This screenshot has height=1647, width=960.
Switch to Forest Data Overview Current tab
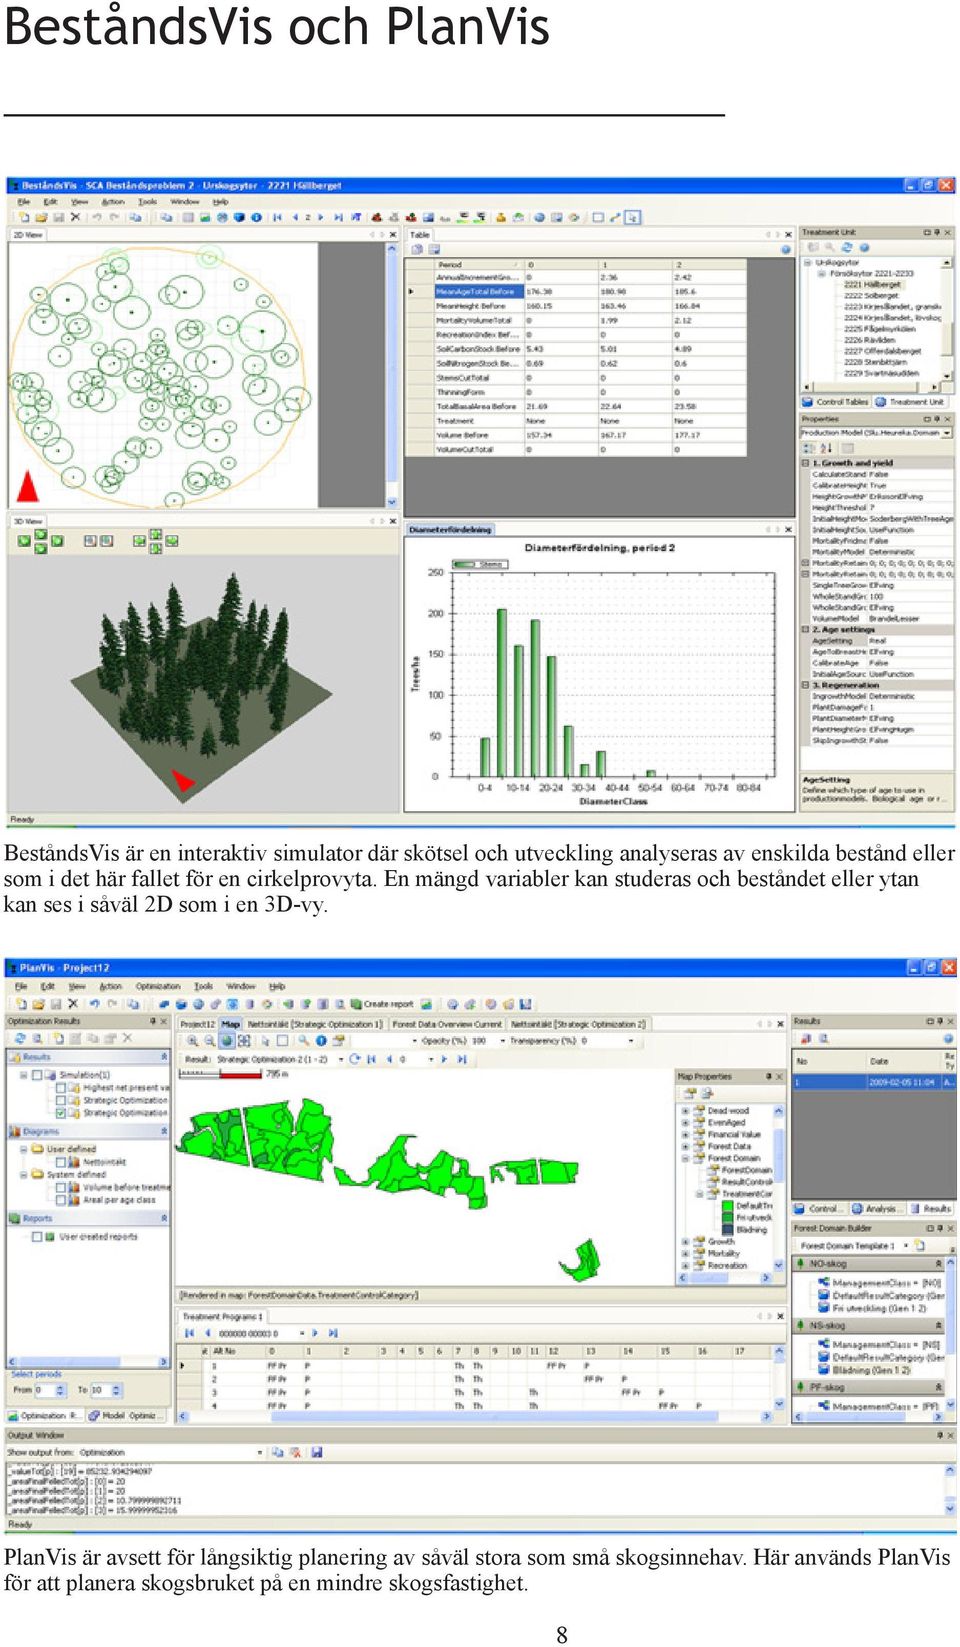pyautogui.click(x=447, y=1024)
